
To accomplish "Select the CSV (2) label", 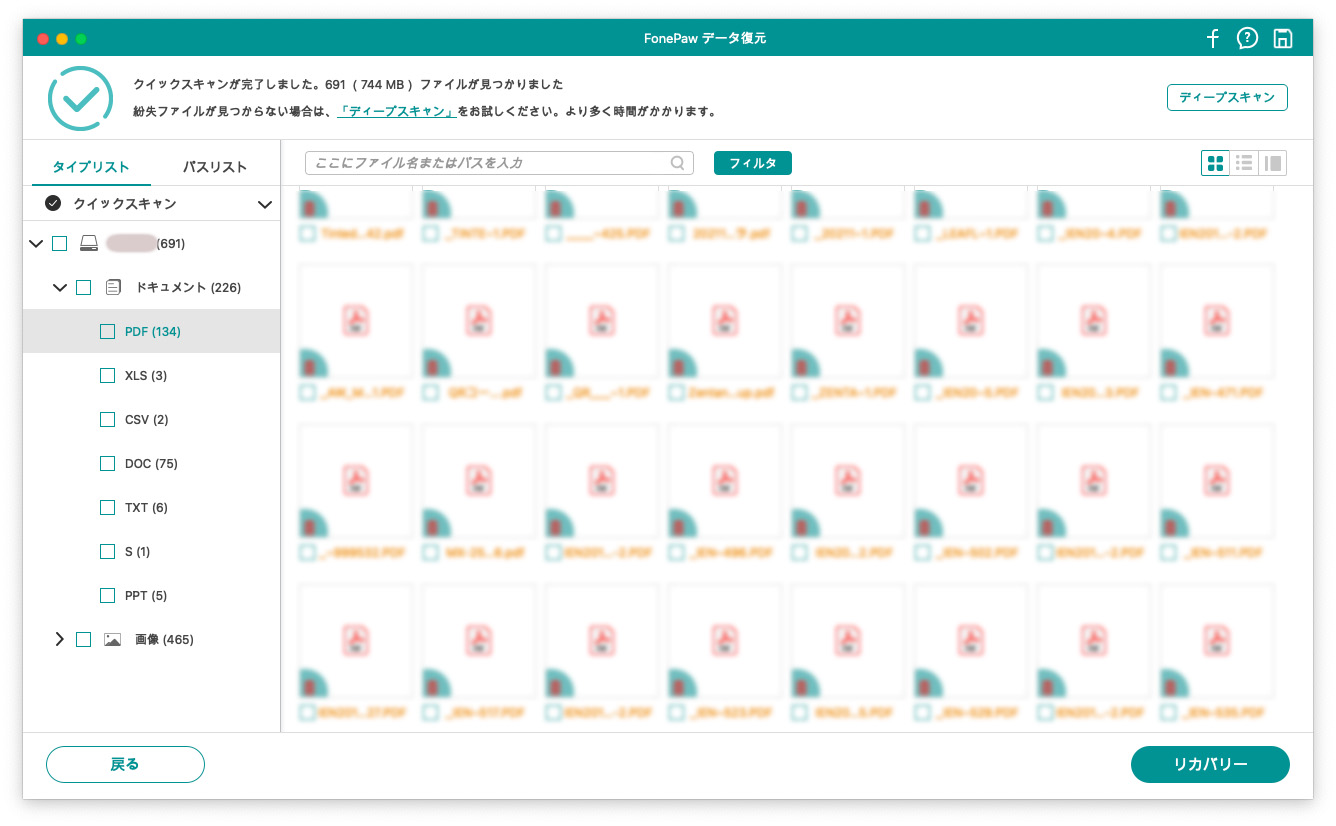I will [x=147, y=419].
